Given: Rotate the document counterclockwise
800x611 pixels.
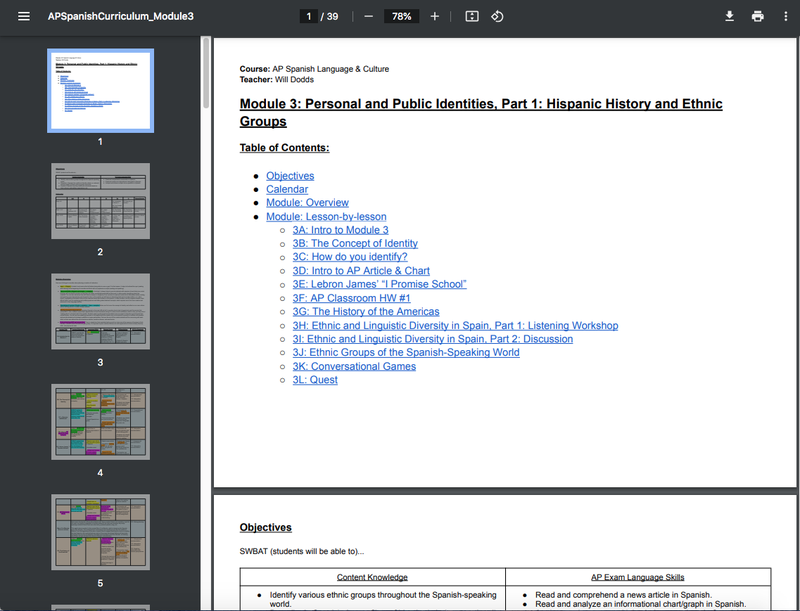Looking at the screenshot, I should coord(497,17).
